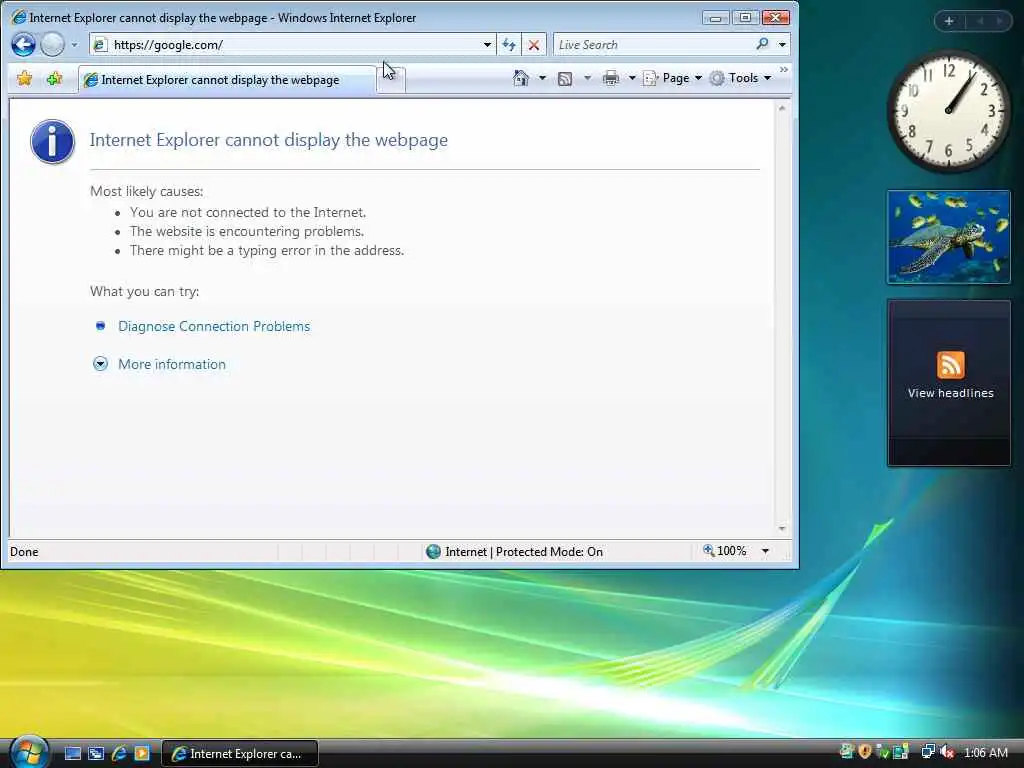Expand the address bar history dropdown

coord(487,44)
